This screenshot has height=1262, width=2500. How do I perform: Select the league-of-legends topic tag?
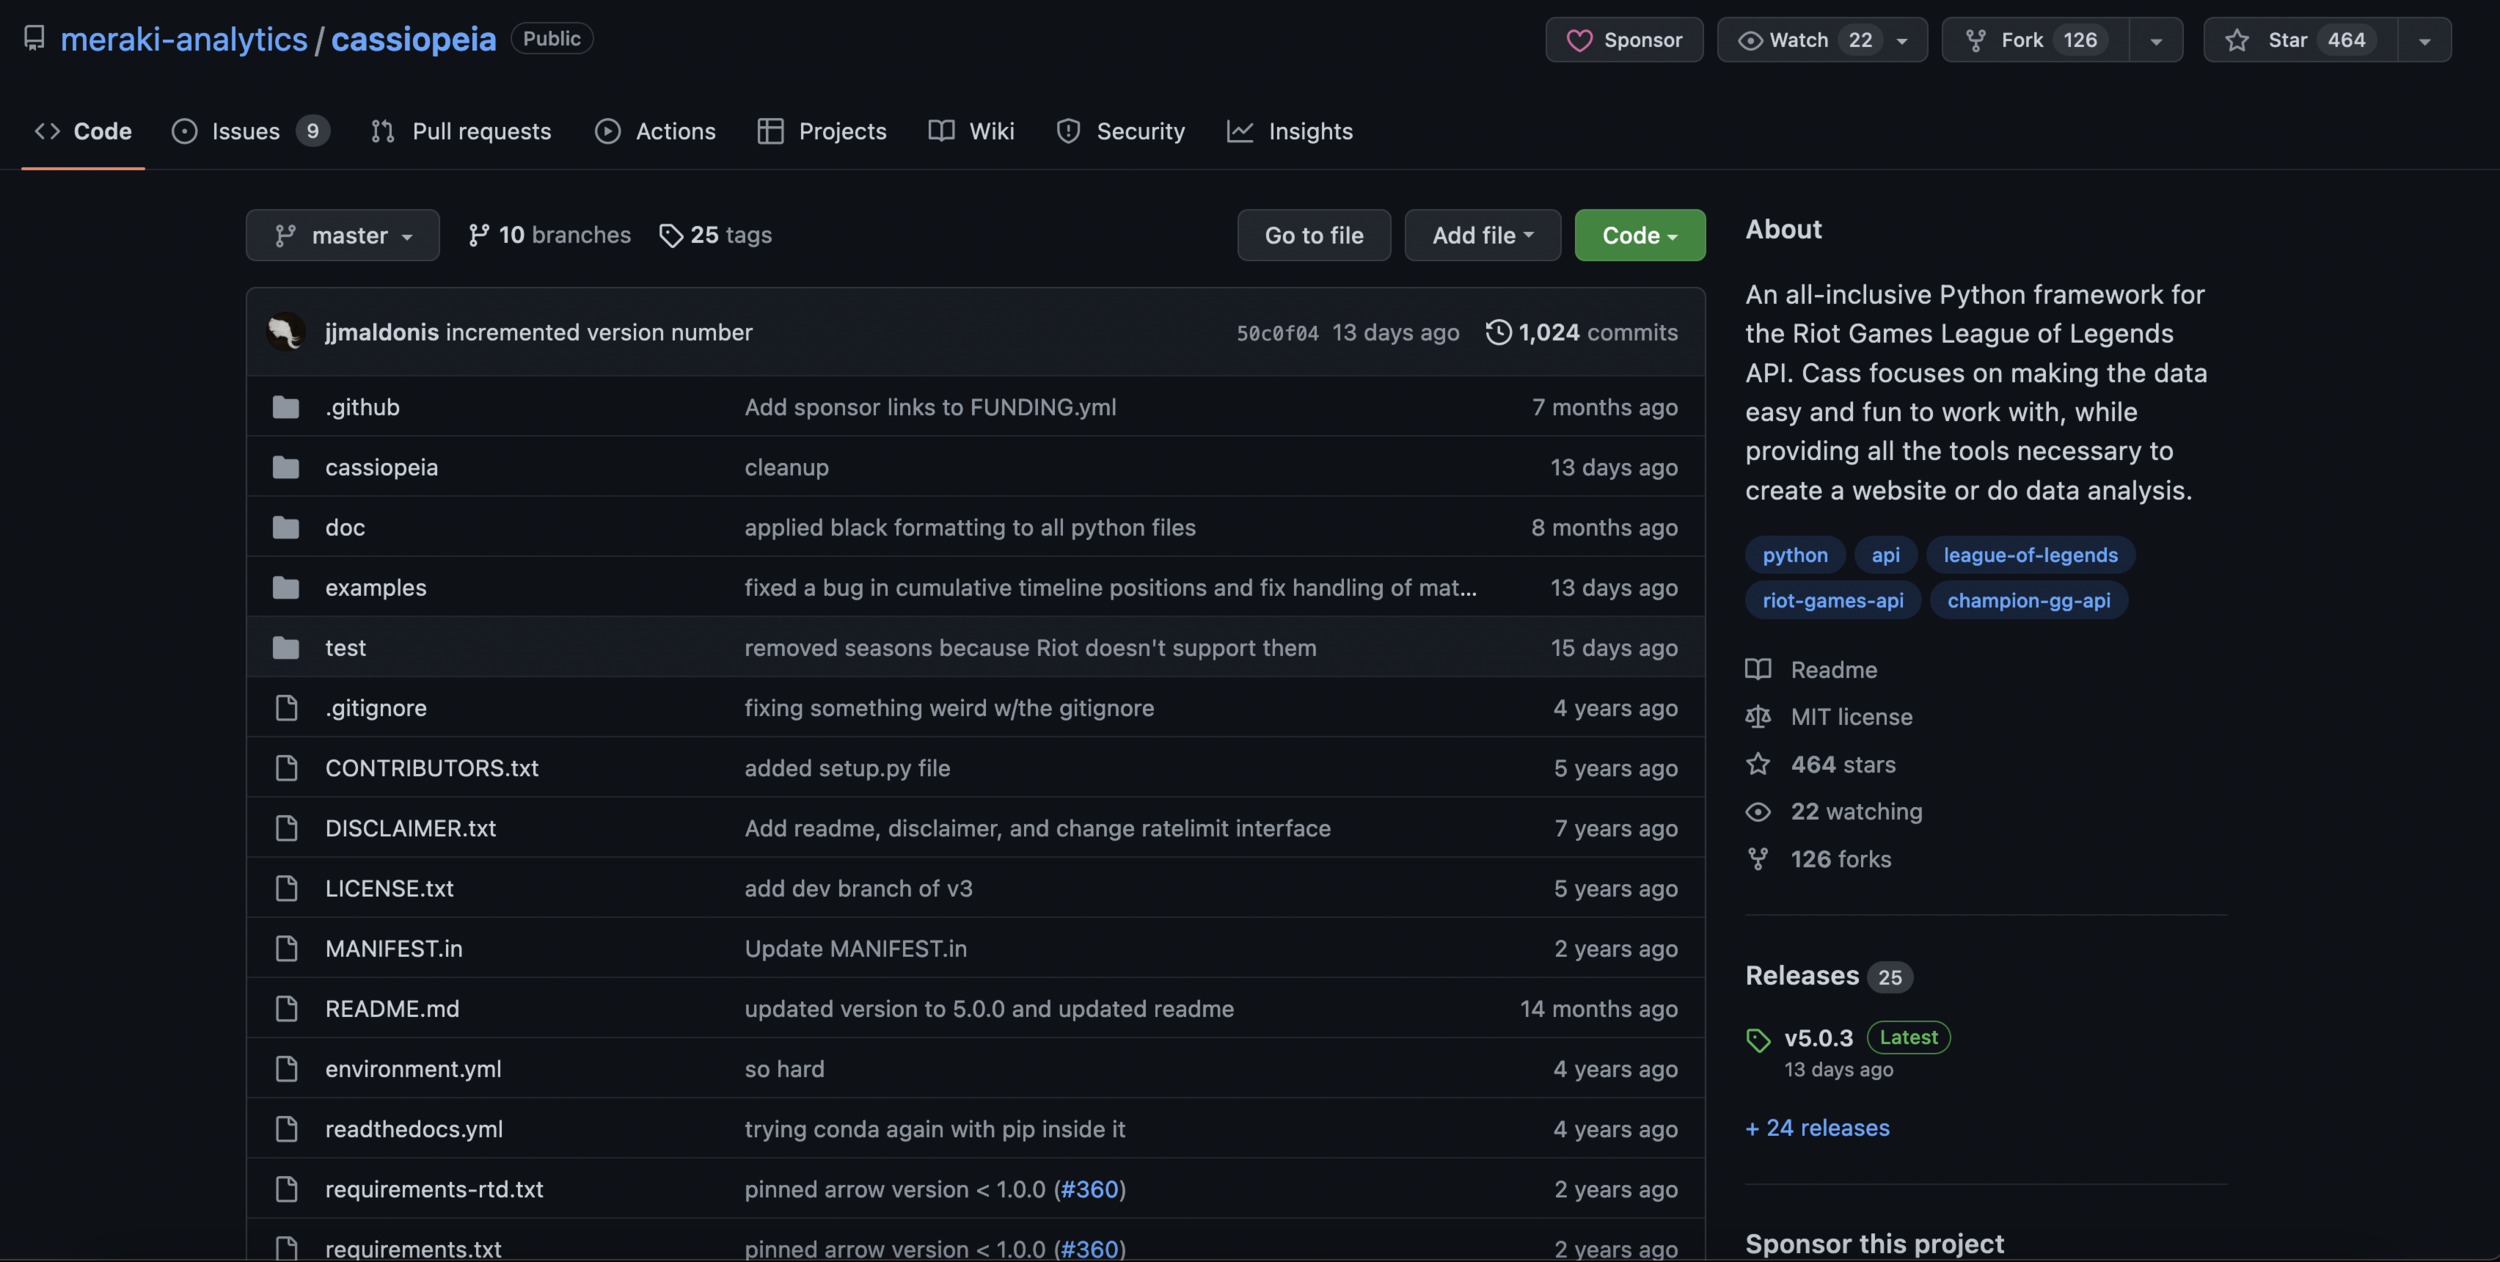coord(2029,555)
